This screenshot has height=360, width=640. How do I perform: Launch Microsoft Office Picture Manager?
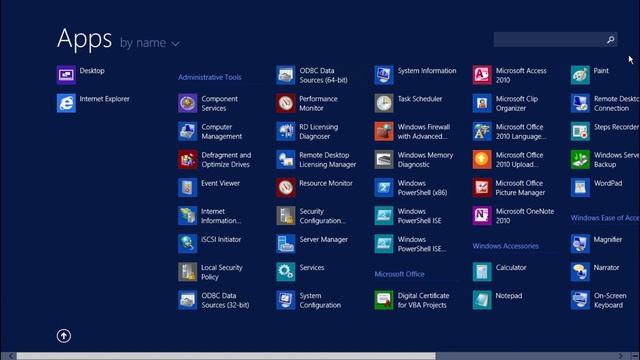point(509,187)
